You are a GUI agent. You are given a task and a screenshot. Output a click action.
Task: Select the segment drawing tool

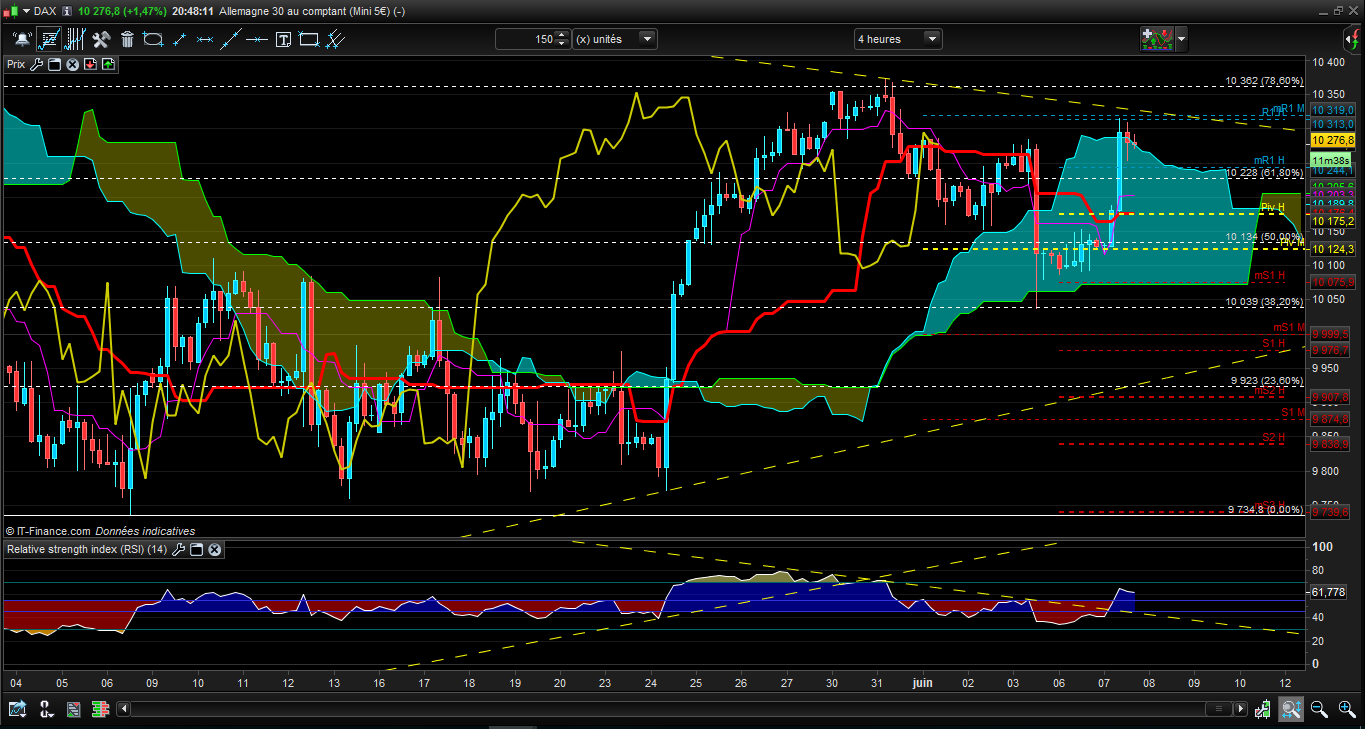[179, 39]
